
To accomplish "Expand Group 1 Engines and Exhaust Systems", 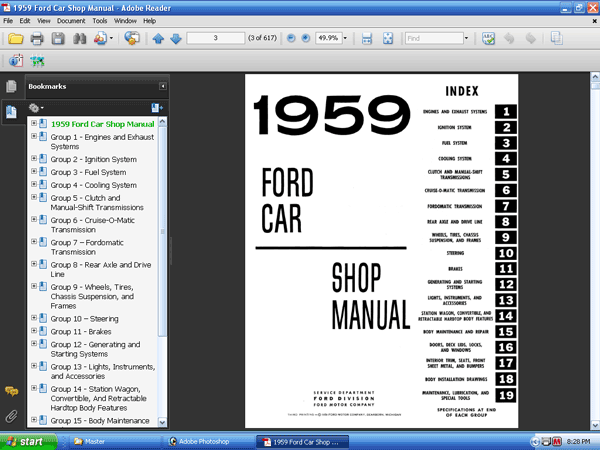I will (x=34, y=136).
